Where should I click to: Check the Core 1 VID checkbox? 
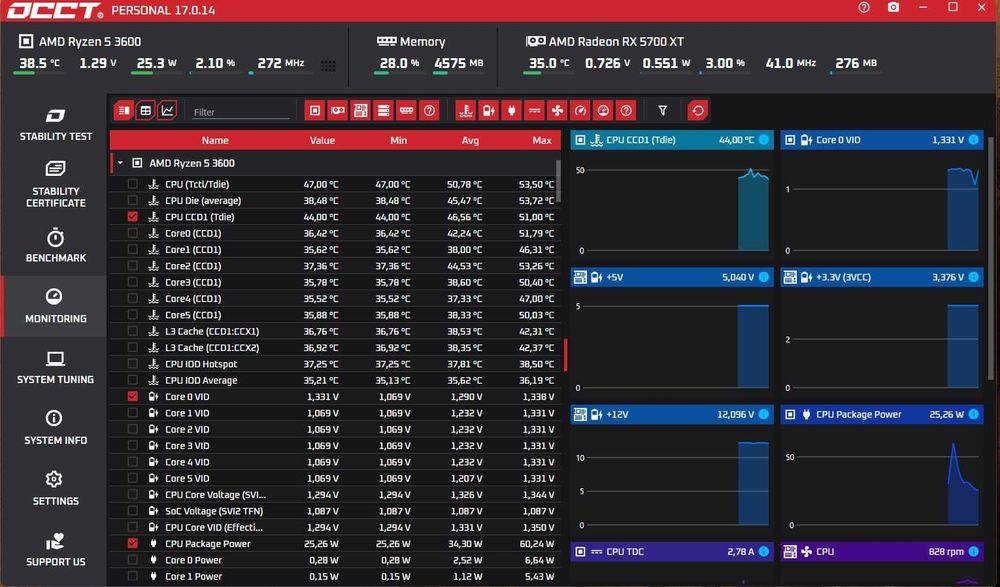pos(132,413)
